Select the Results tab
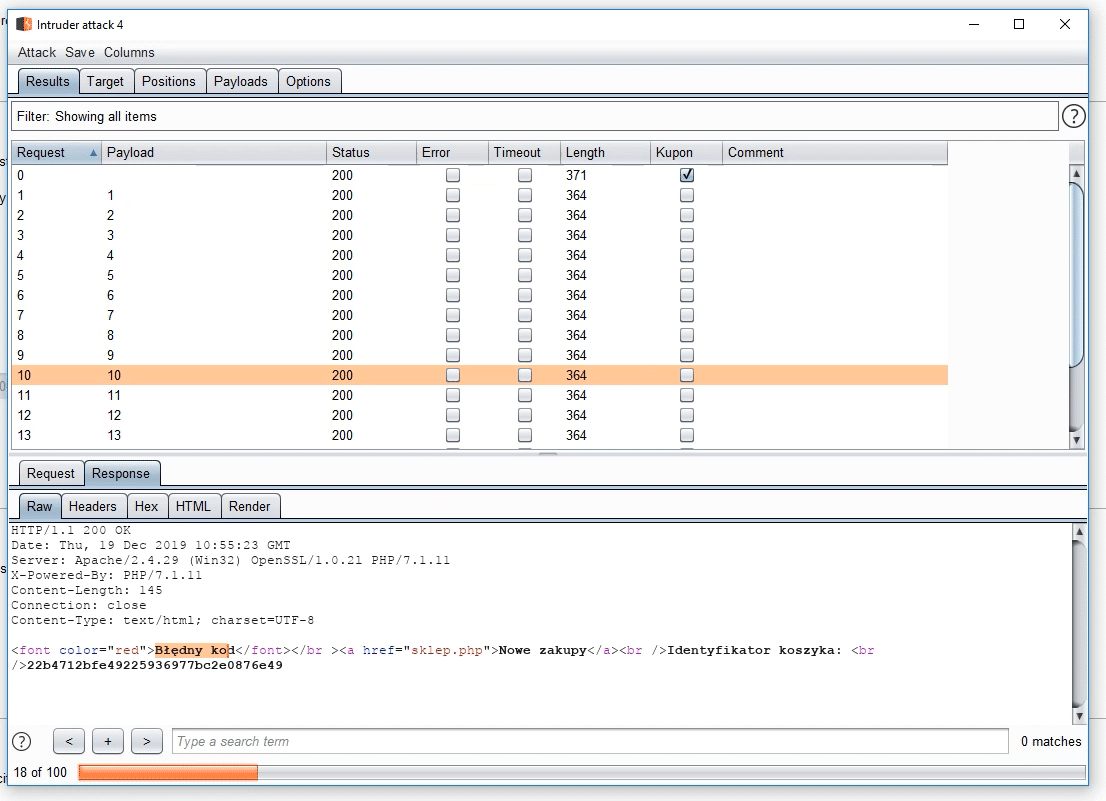 (48, 81)
